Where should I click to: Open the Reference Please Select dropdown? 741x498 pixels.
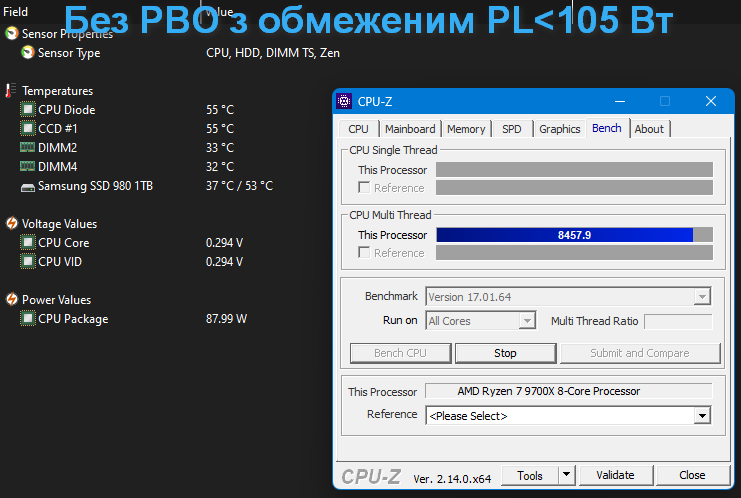[702, 416]
